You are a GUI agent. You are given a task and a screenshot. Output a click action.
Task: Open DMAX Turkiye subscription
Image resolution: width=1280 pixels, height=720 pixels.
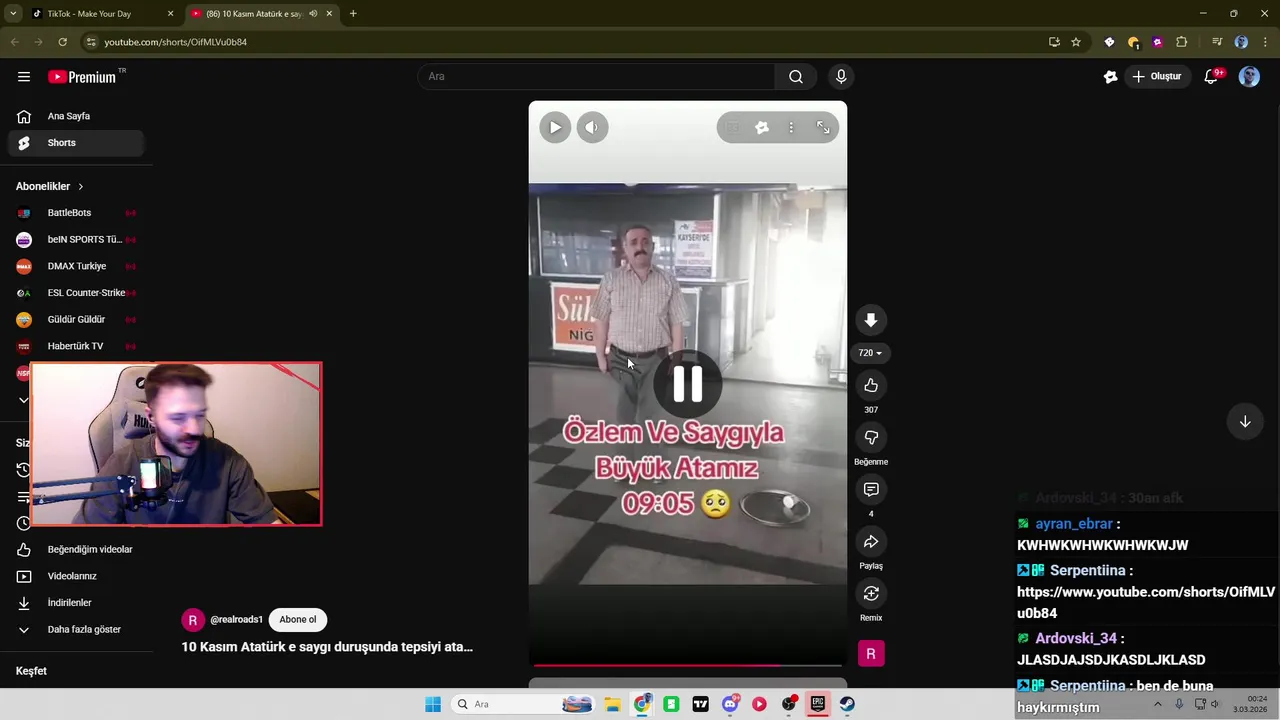pos(77,266)
